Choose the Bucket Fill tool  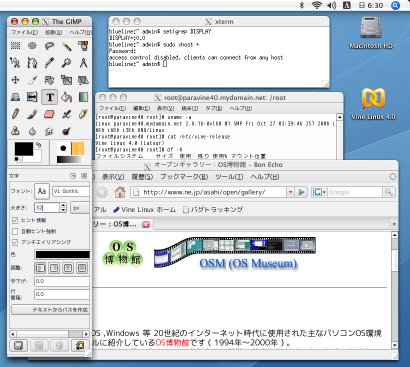[66, 97]
